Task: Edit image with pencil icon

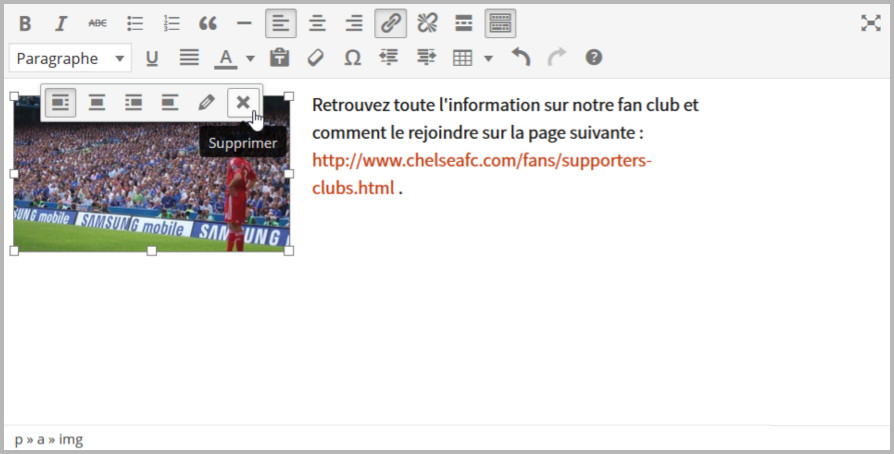Action: pos(206,103)
